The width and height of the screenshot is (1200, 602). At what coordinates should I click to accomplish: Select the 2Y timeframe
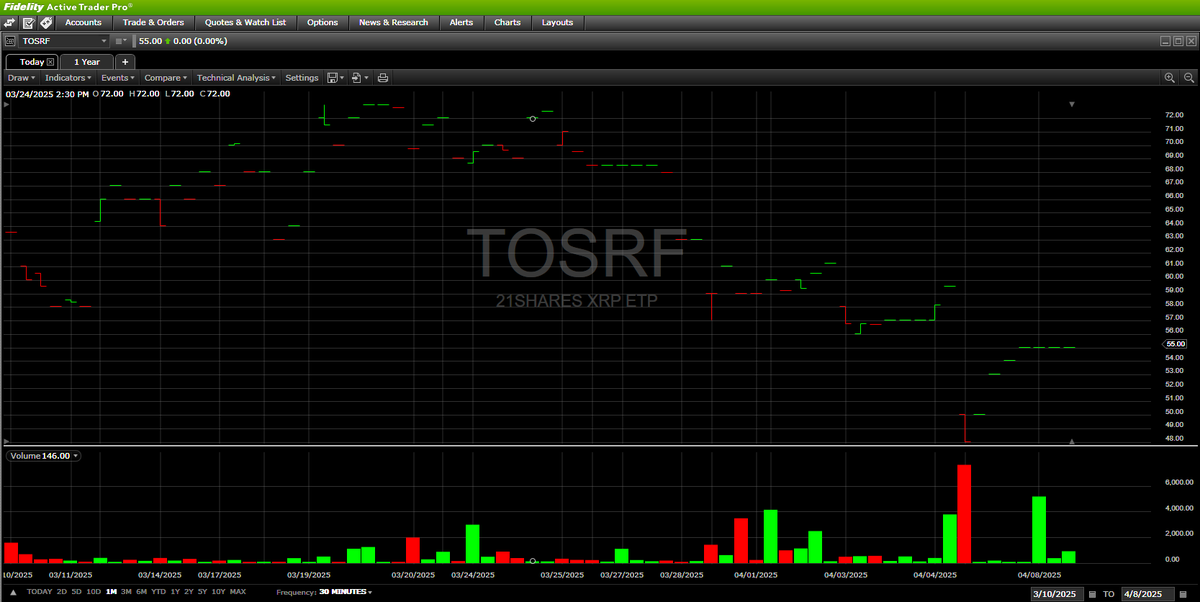point(189,592)
